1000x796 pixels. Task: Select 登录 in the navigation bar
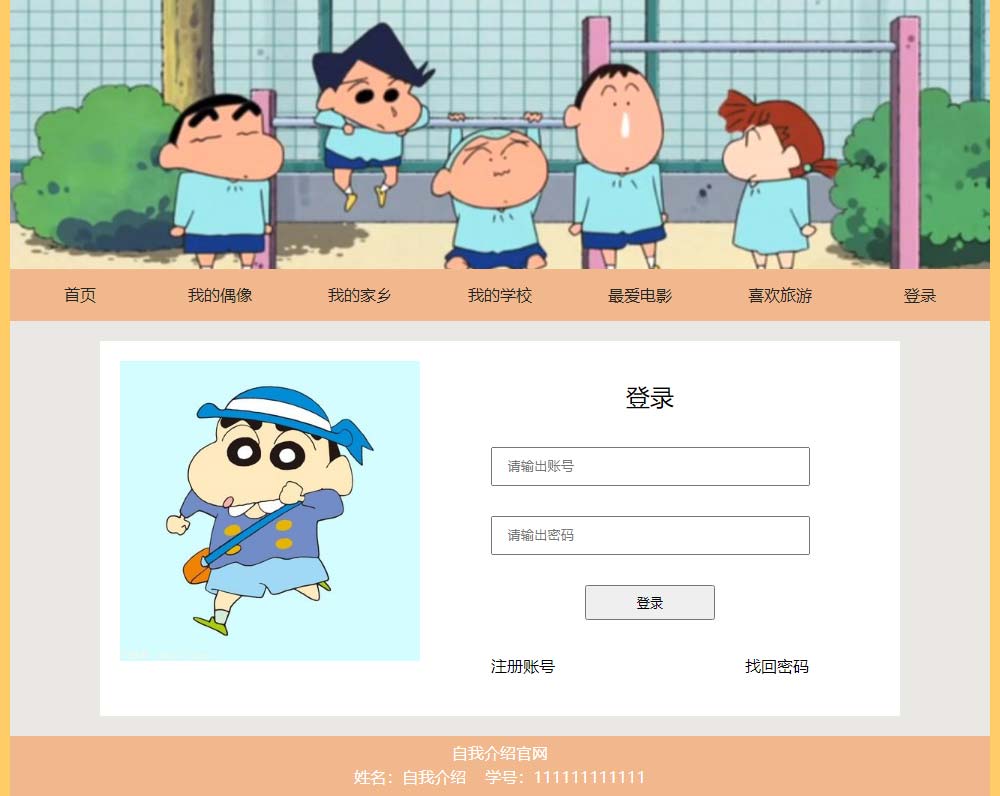[x=920, y=295]
